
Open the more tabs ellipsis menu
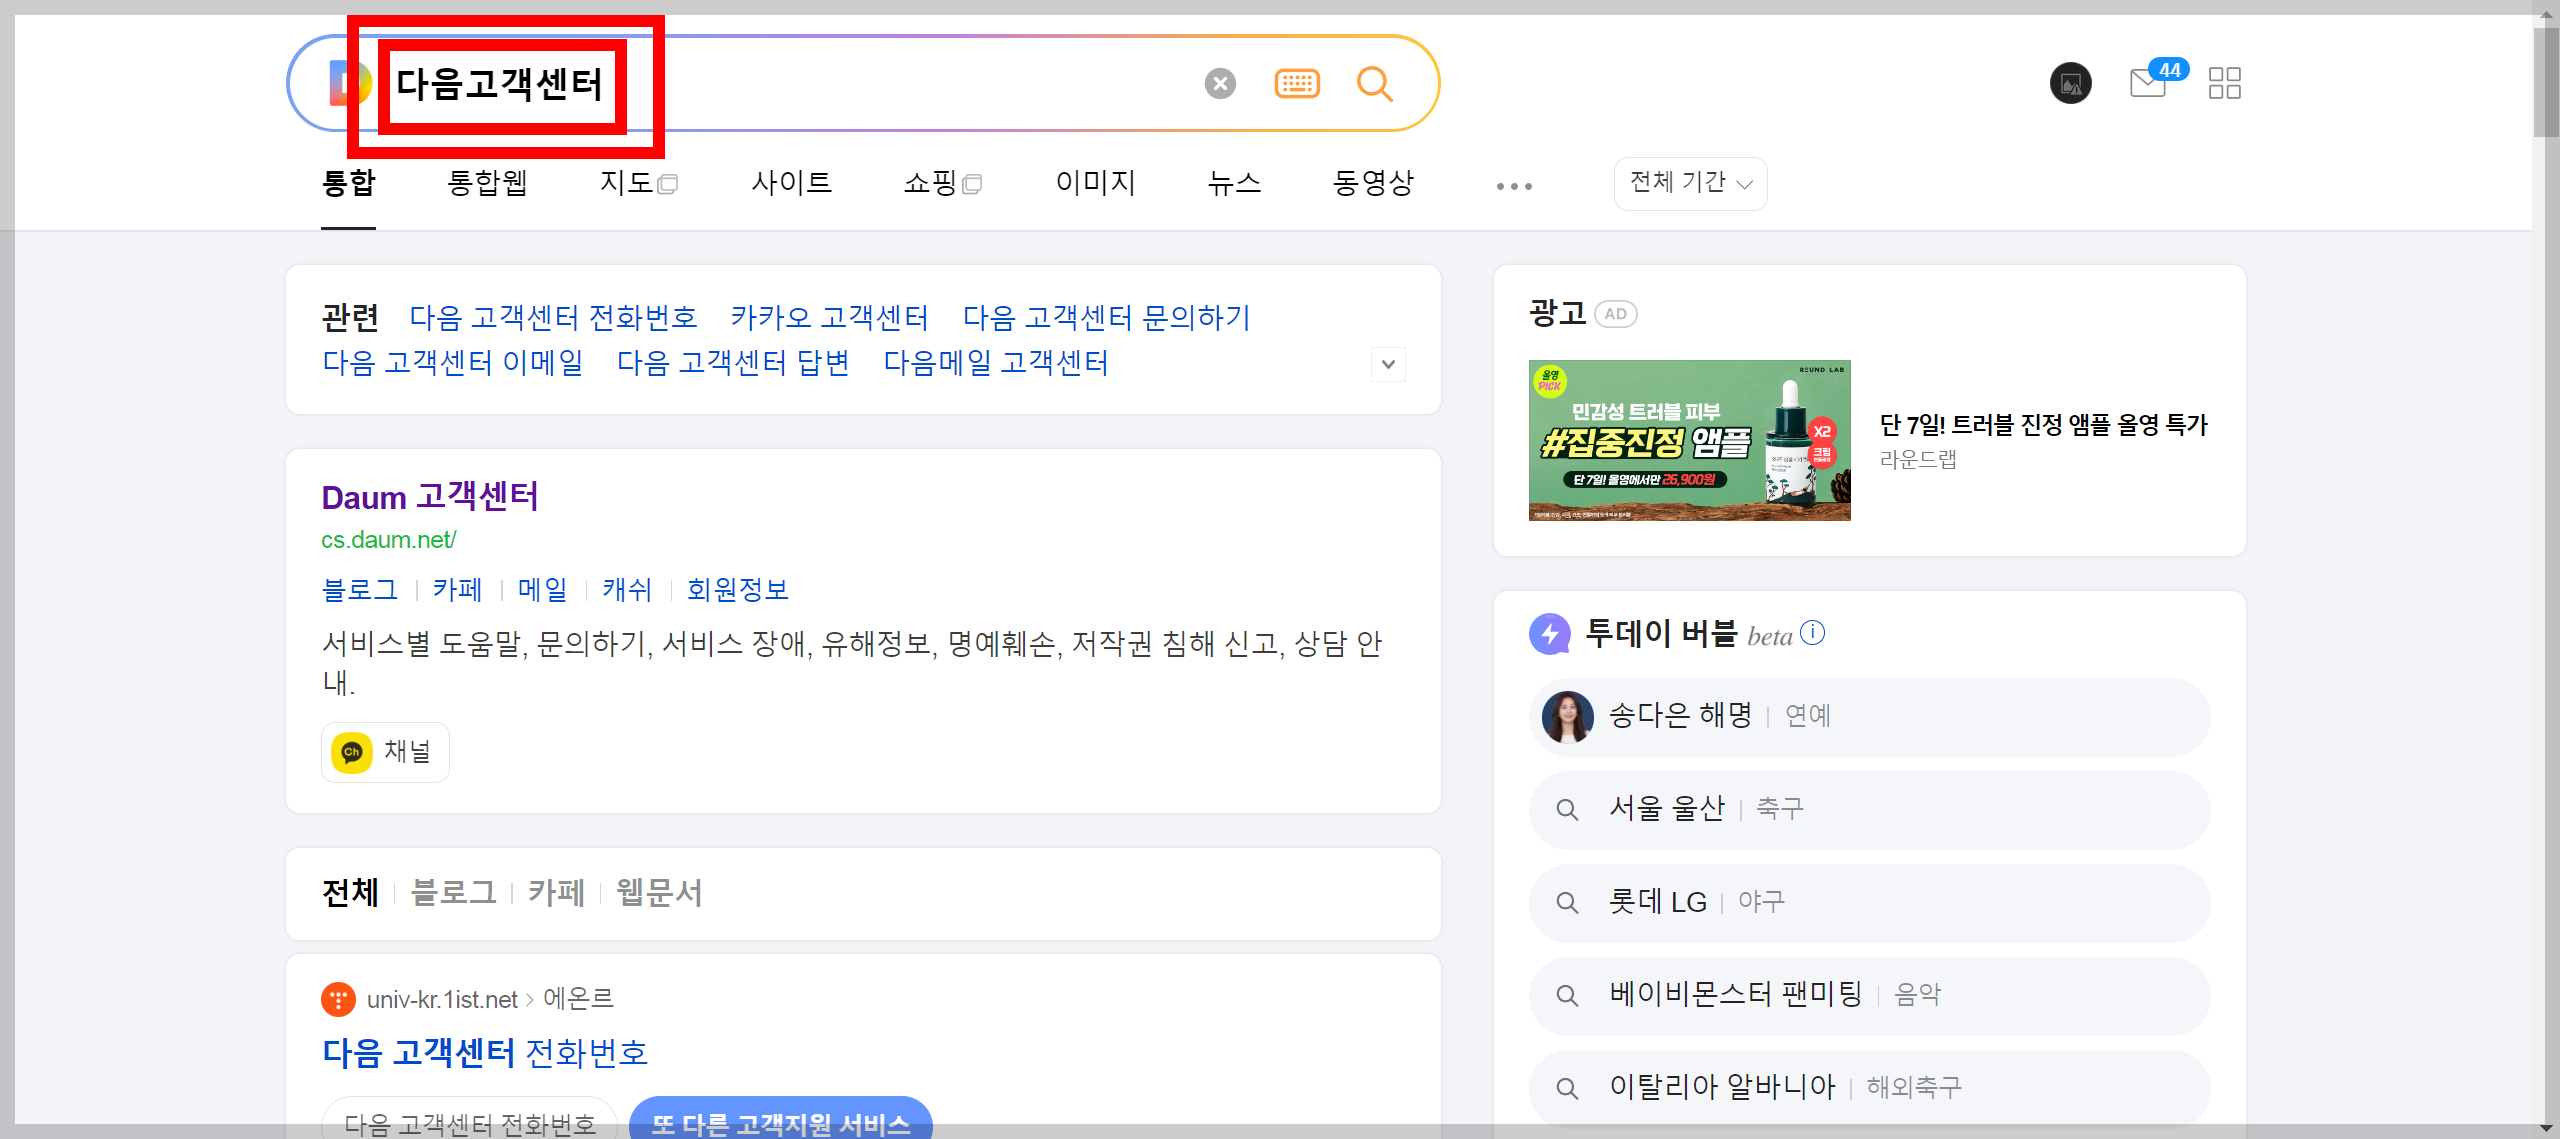(x=1513, y=186)
